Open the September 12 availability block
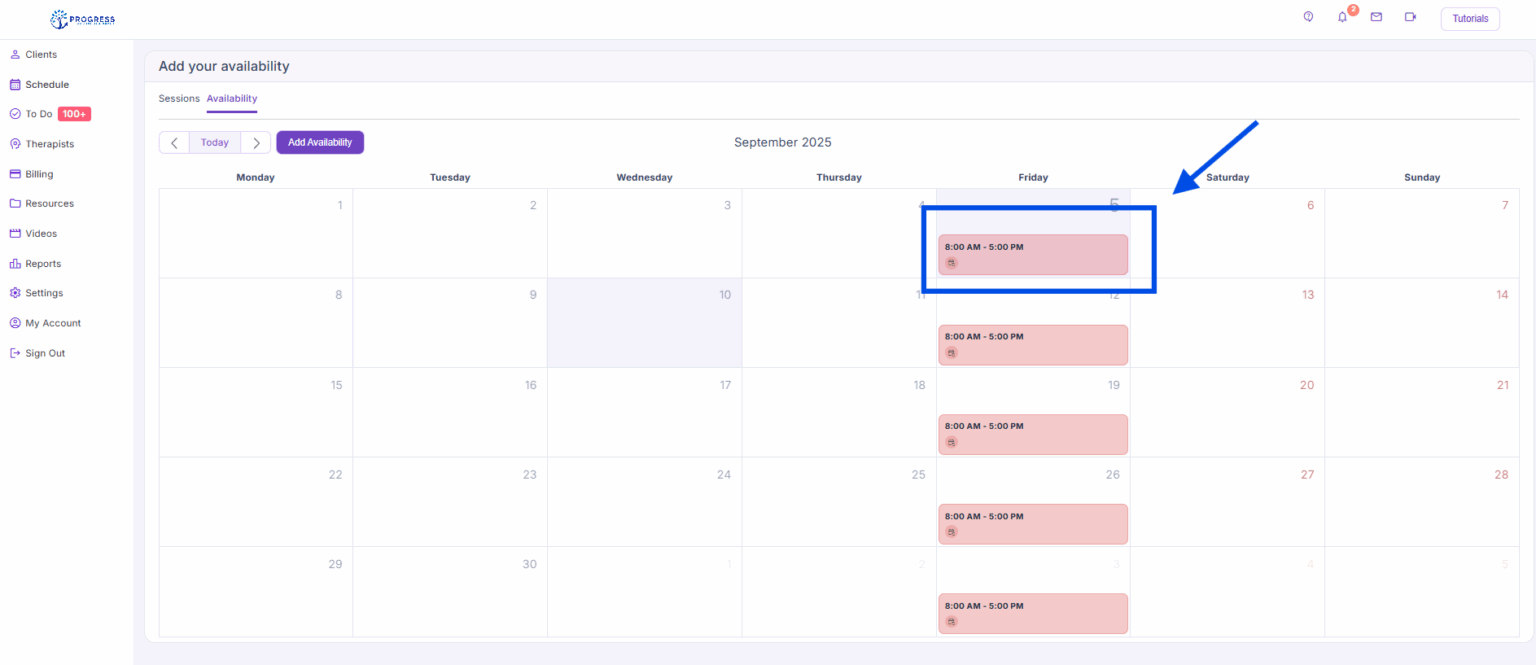 [1032, 344]
